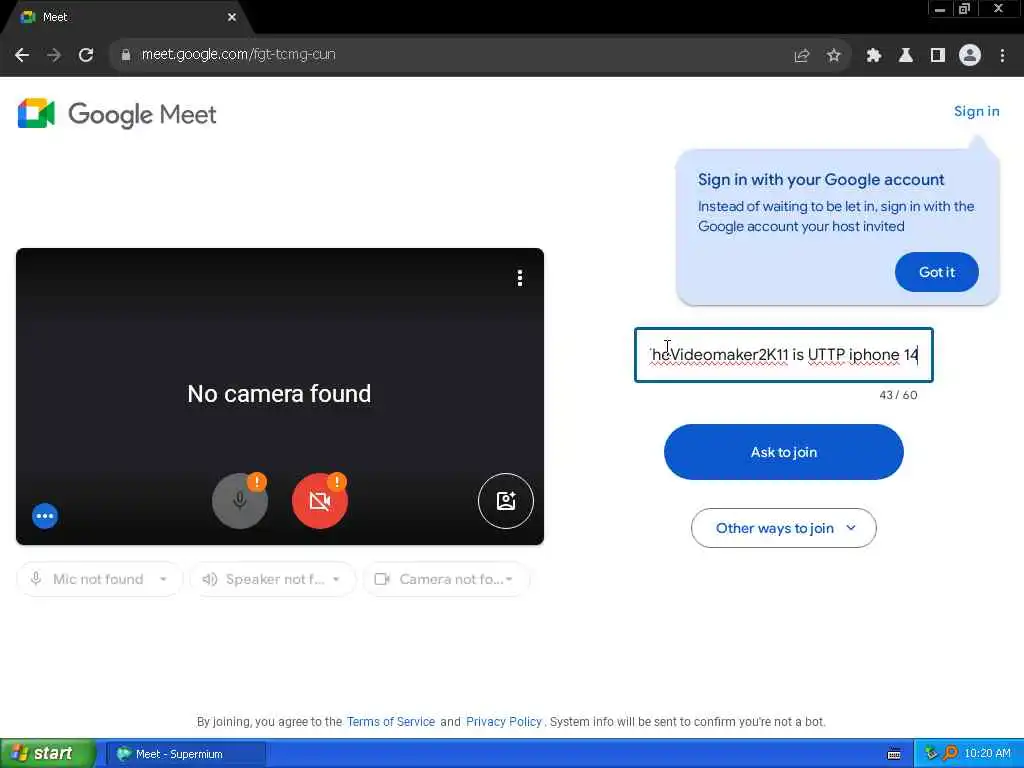Click the address bar URL
The height and width of the screenshot is (768, 1024).
pos(238,55)
